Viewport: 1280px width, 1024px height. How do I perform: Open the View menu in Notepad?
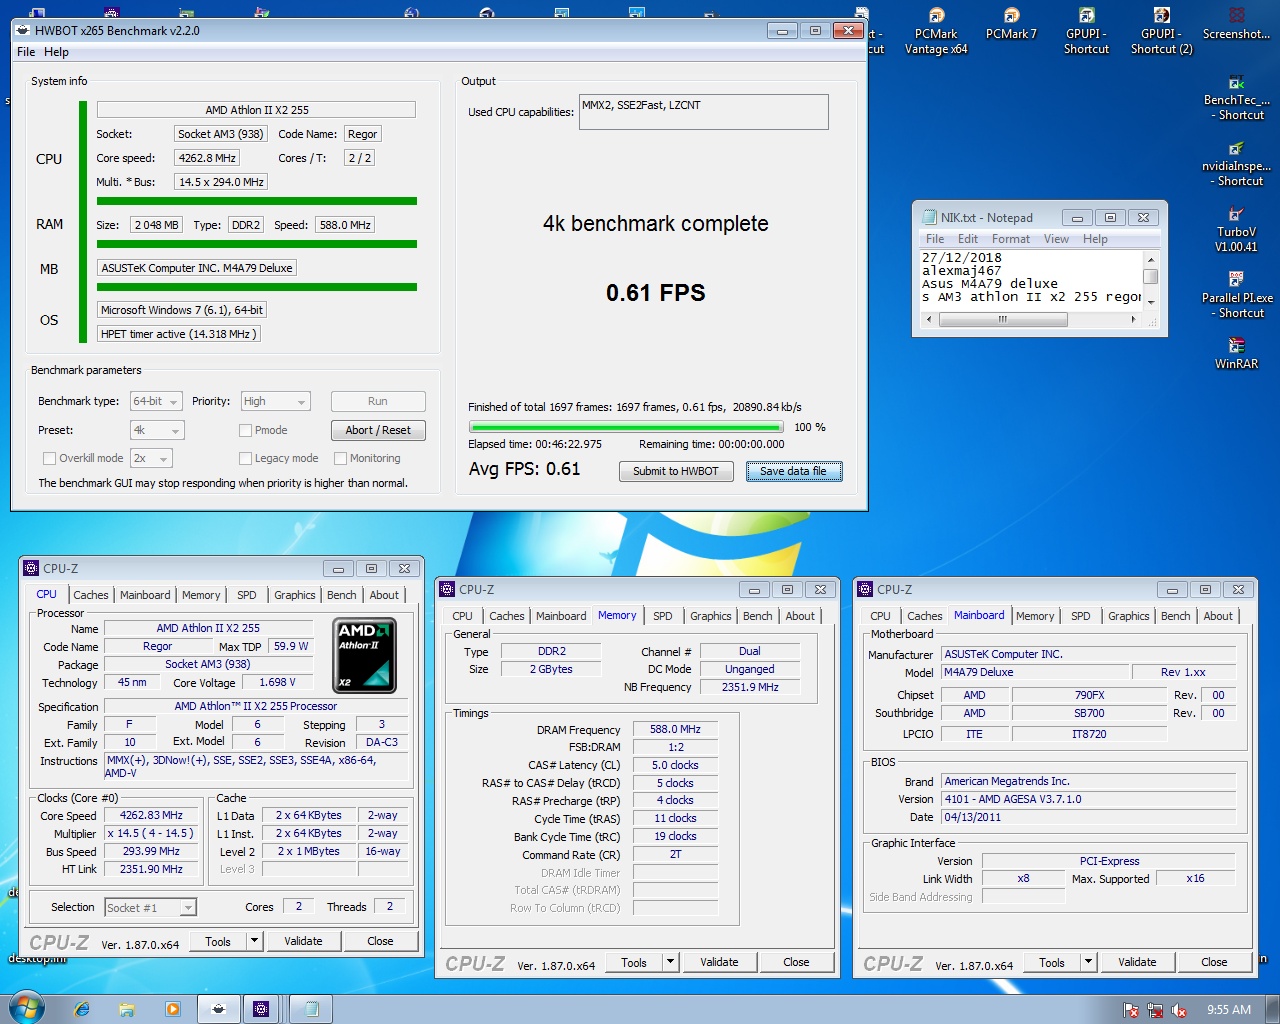click(1056, 239)
